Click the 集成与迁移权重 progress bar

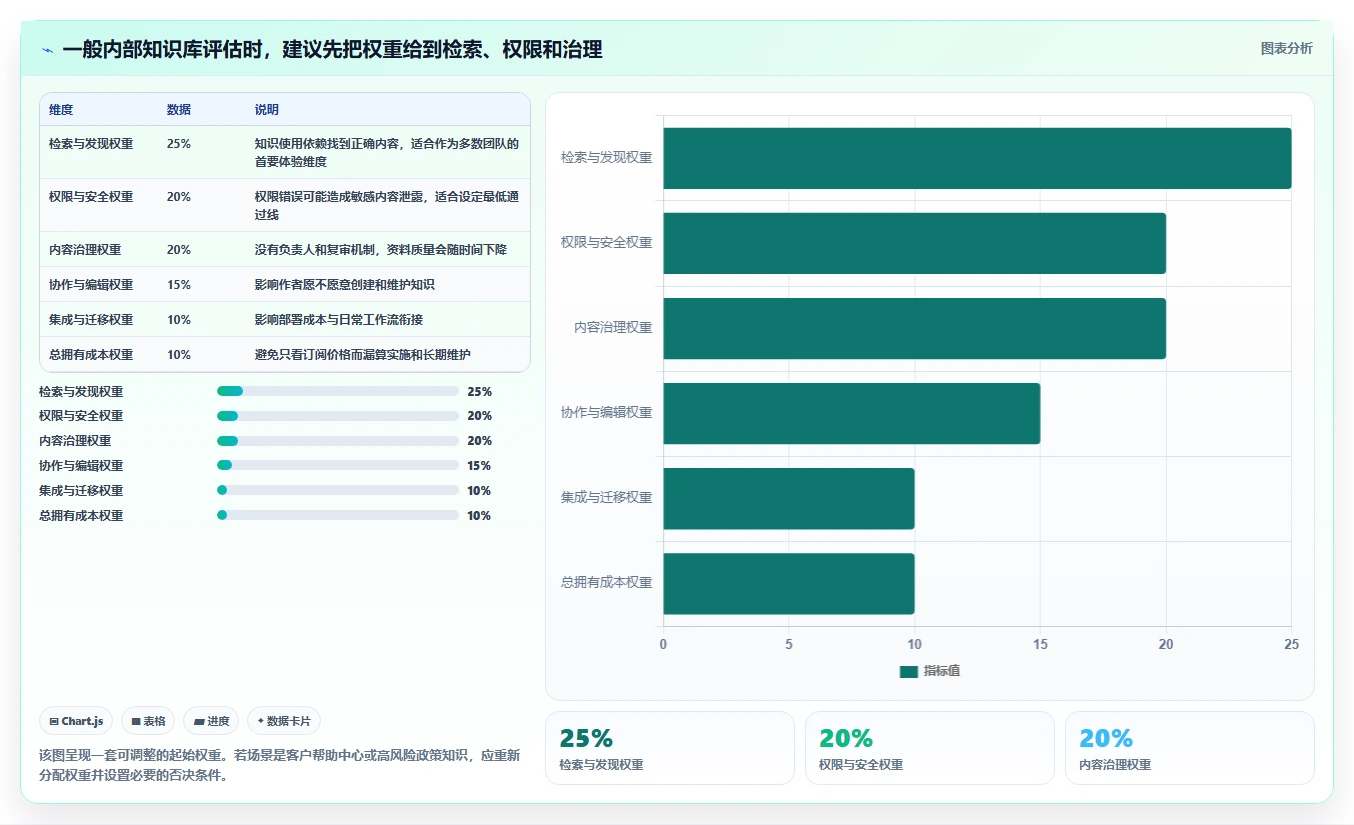point(338,491)
